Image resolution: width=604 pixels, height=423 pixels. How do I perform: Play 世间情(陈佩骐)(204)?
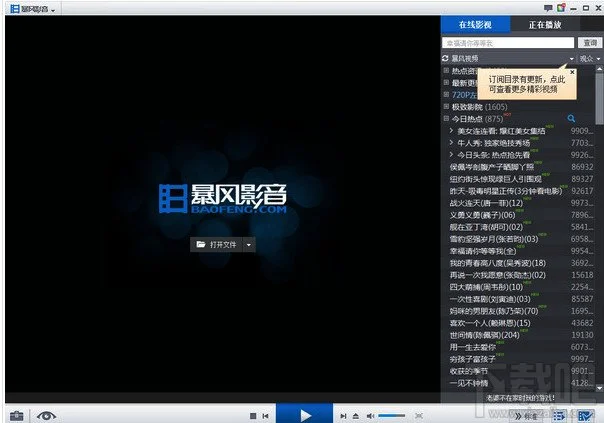tap(485, 335)
